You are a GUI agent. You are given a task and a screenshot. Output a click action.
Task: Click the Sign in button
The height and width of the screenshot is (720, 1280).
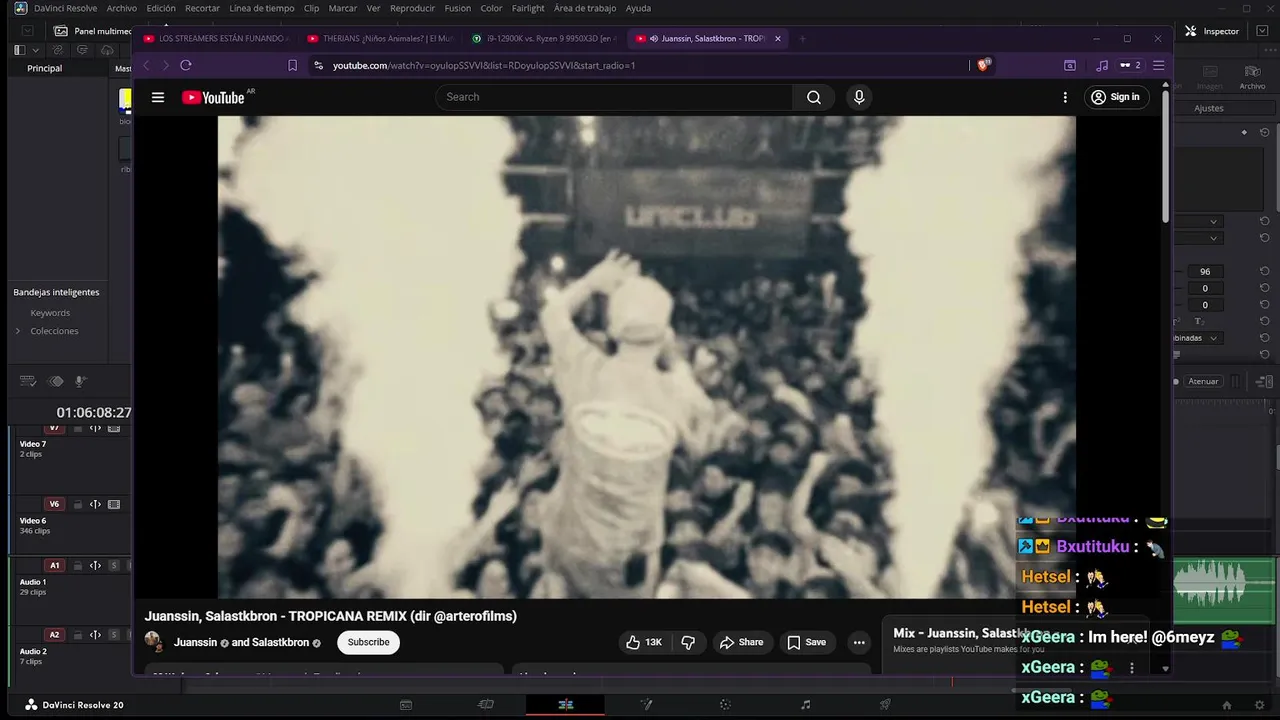click(x=1115, y=97)
